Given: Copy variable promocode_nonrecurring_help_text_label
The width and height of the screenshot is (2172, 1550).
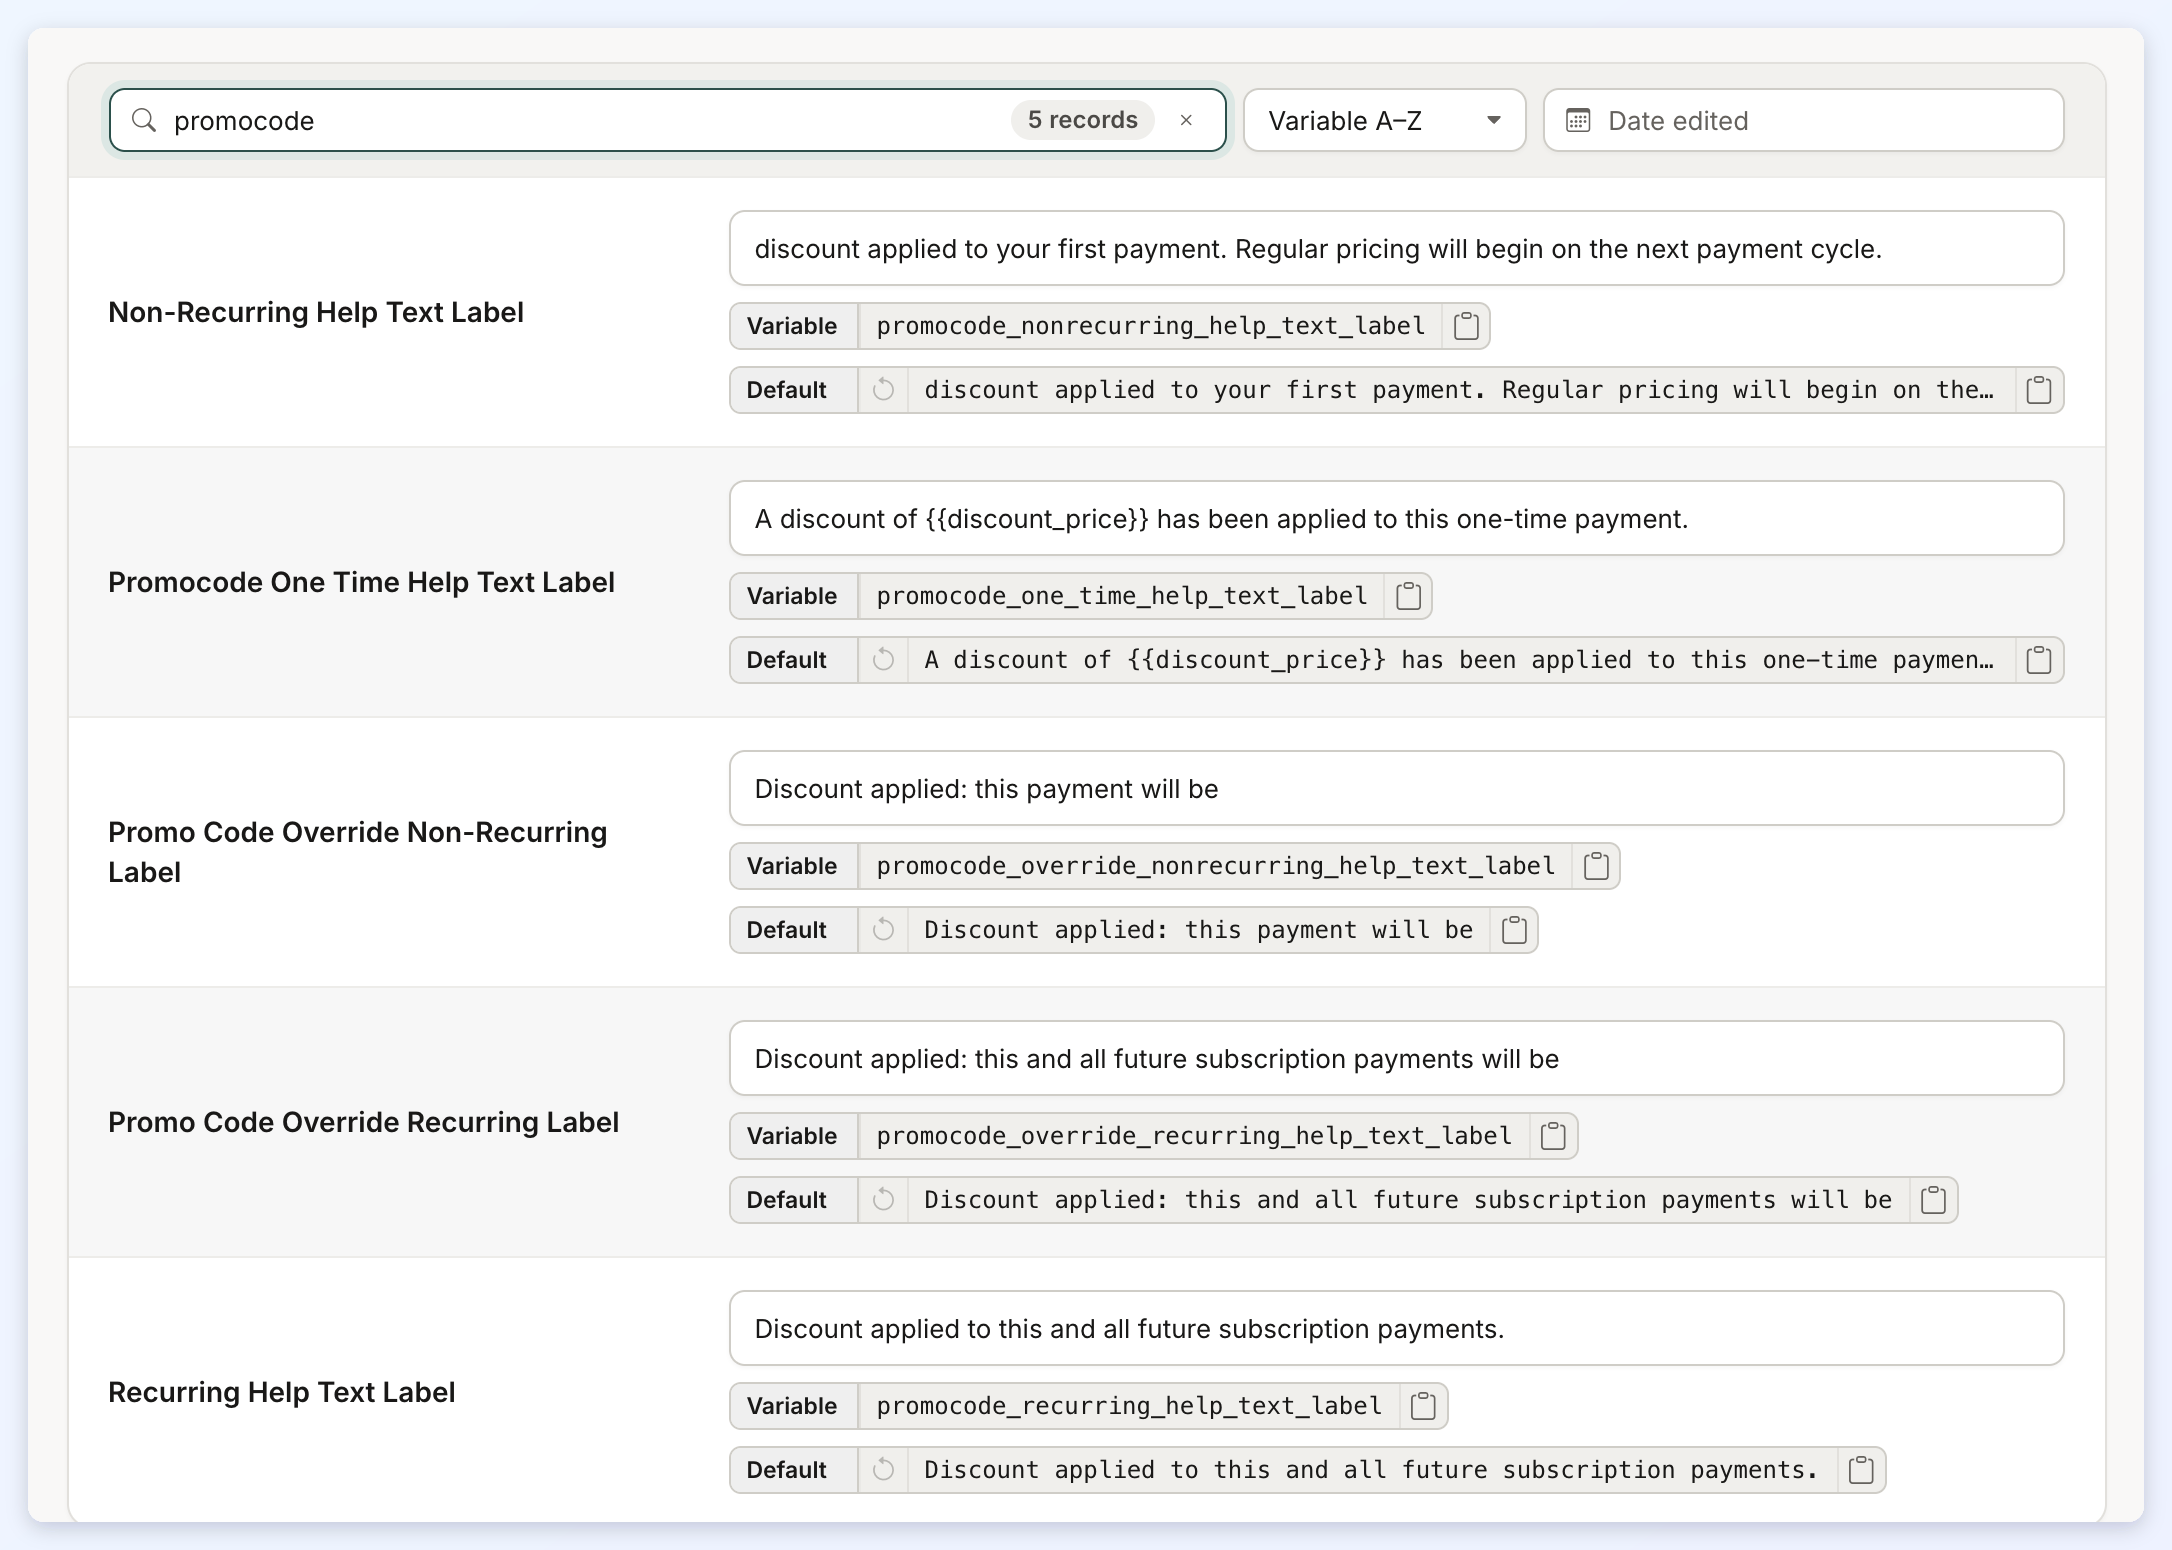Looking at the screenshot, I should pos(1466,326).
